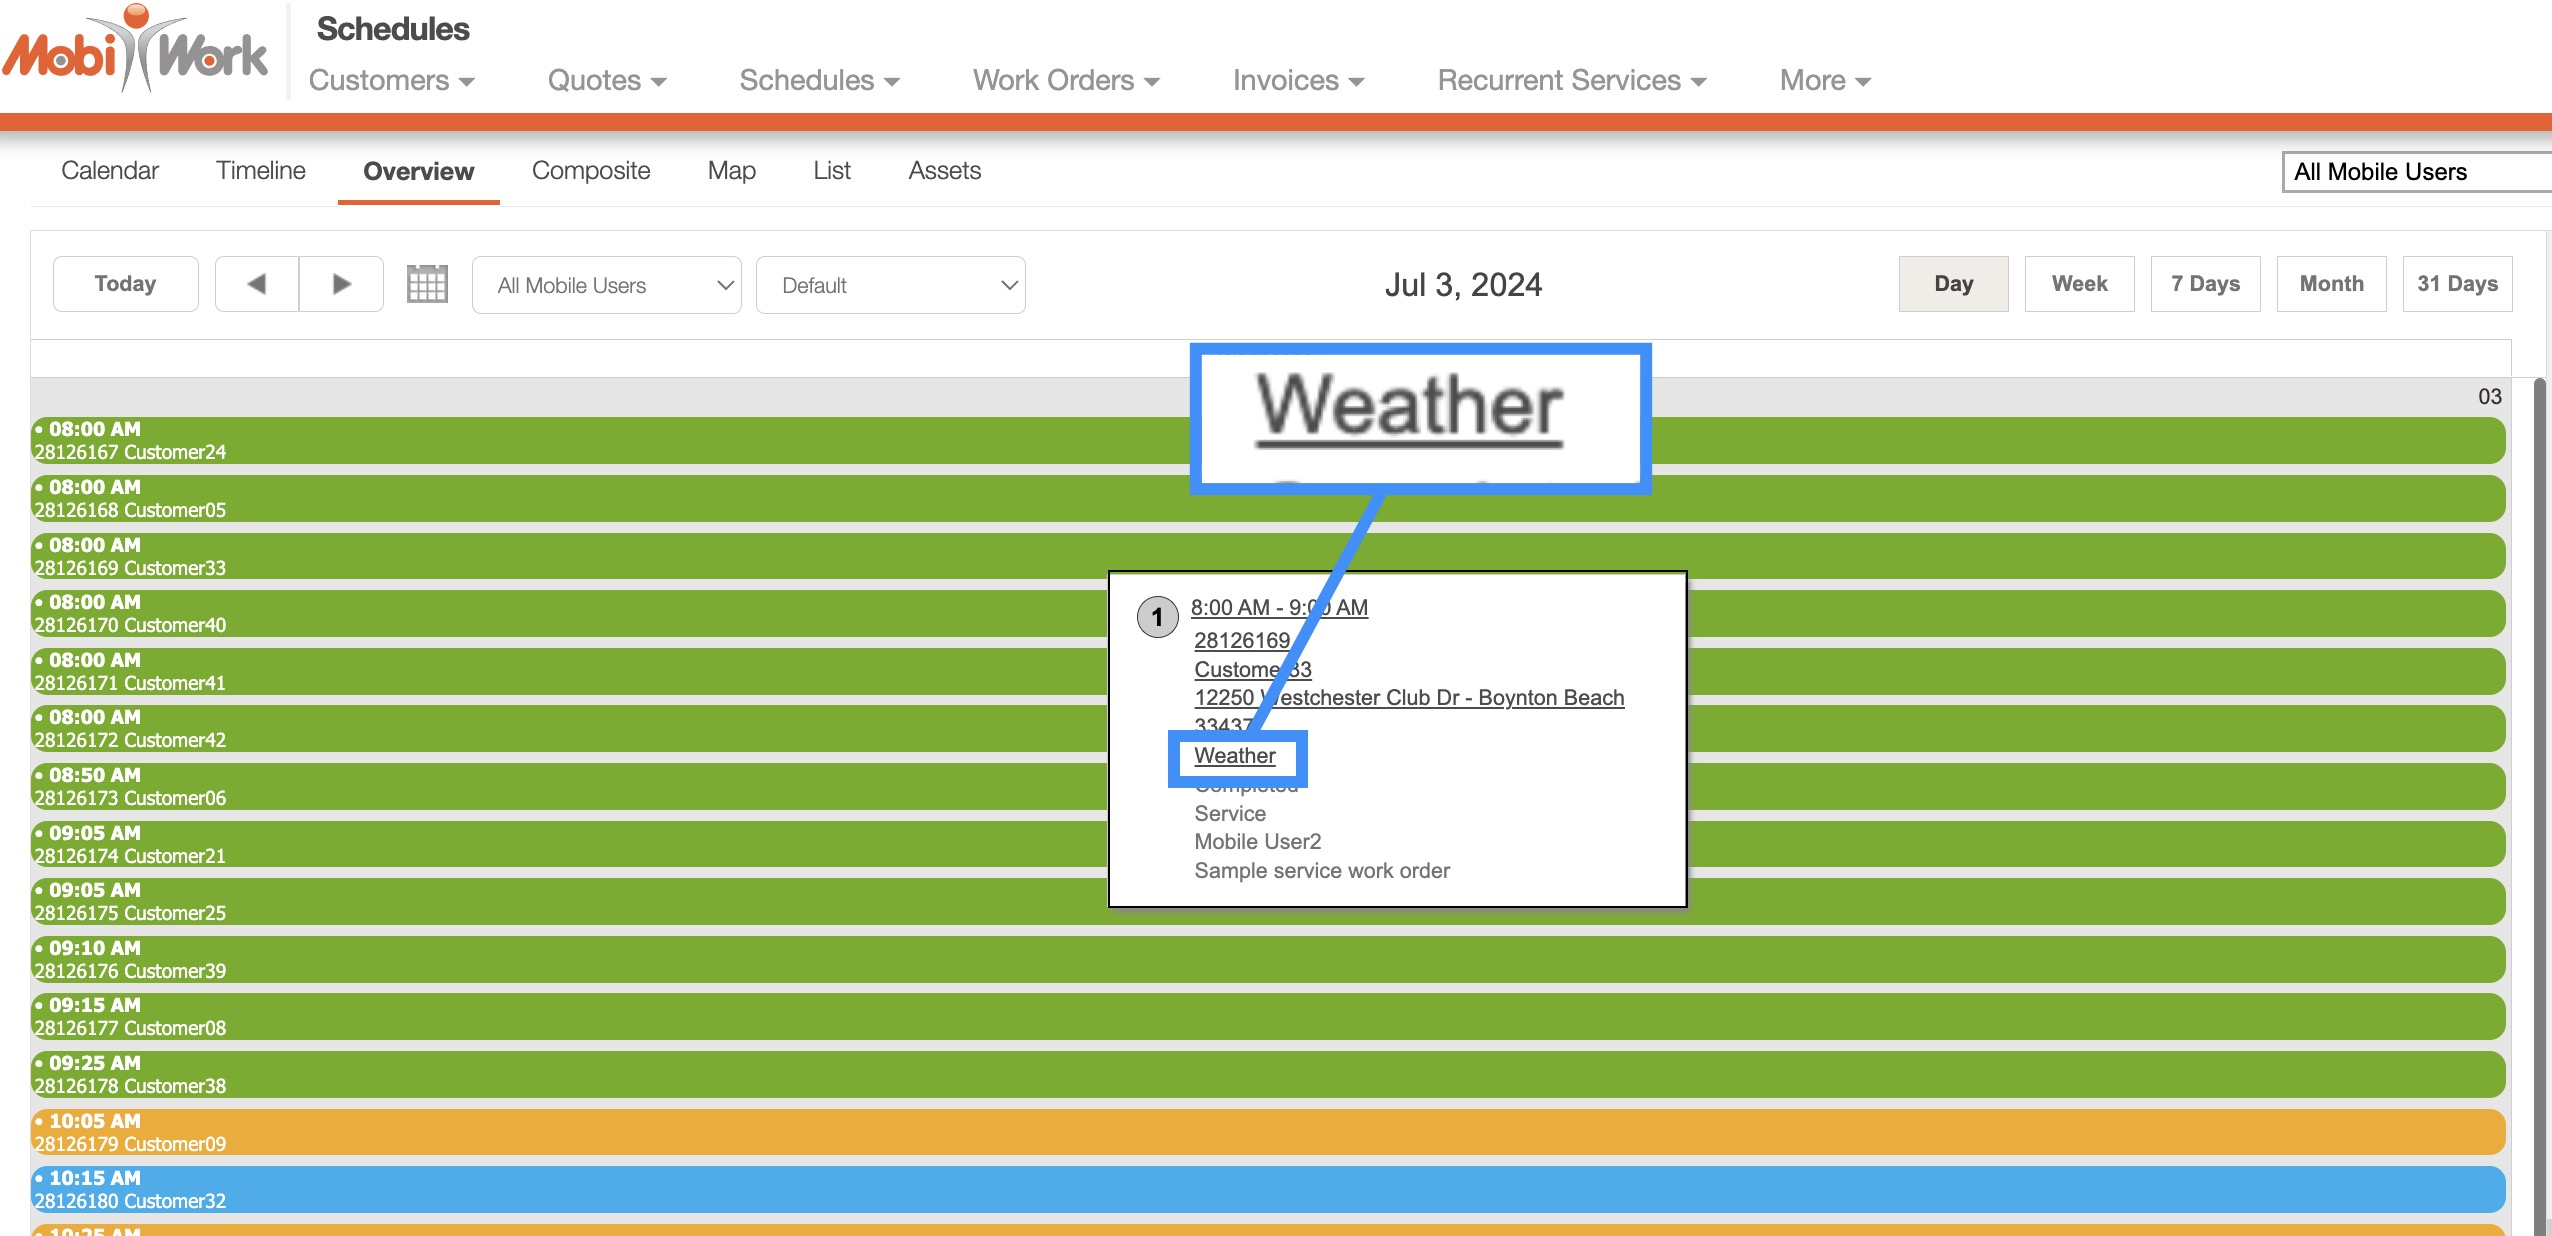This screenshot has height=1236, width=2552.
Task: Go to next day arrow
Action: [341, 284]
